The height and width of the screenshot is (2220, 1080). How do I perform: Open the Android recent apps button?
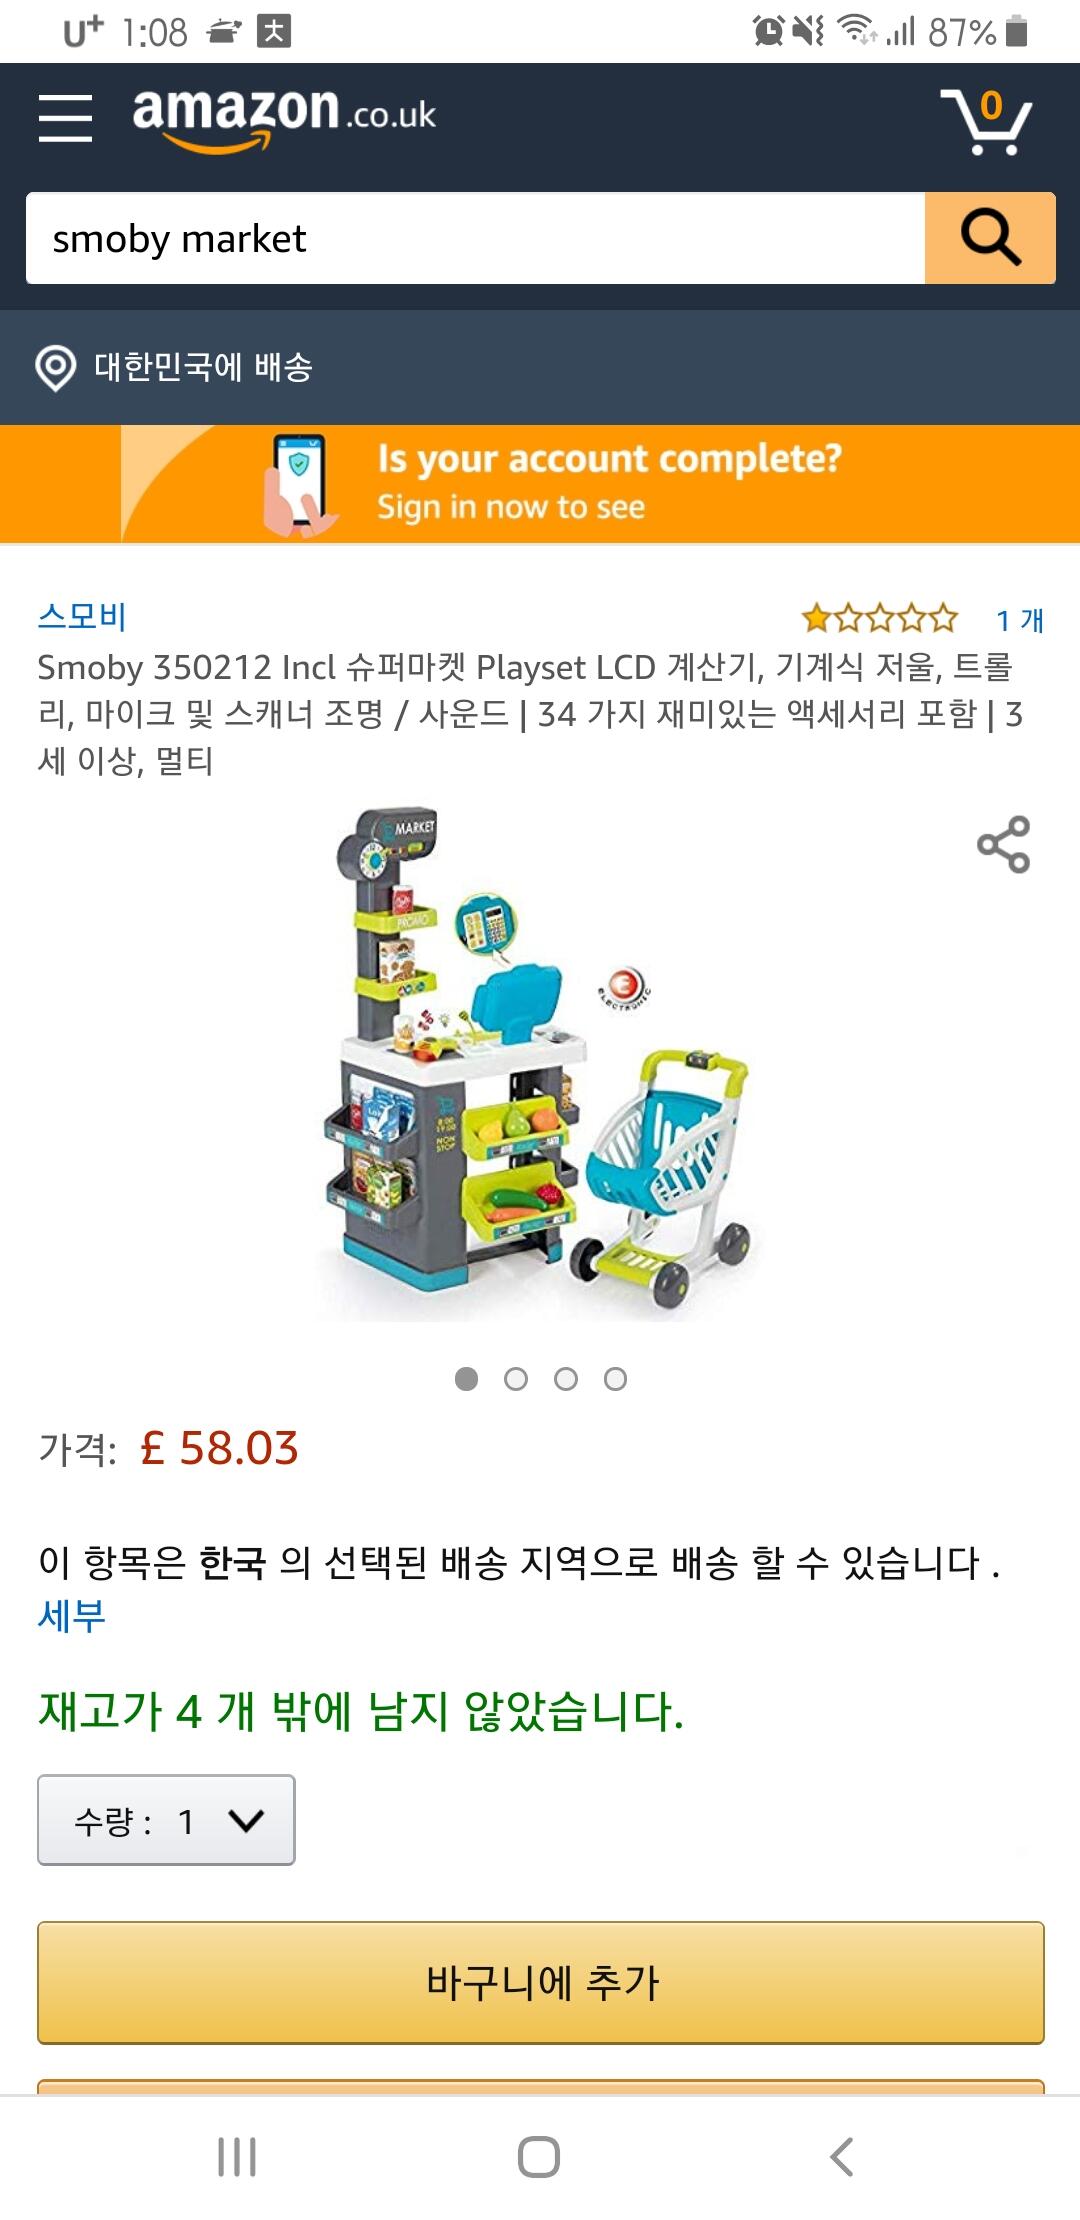click(x=237, y=2157)
